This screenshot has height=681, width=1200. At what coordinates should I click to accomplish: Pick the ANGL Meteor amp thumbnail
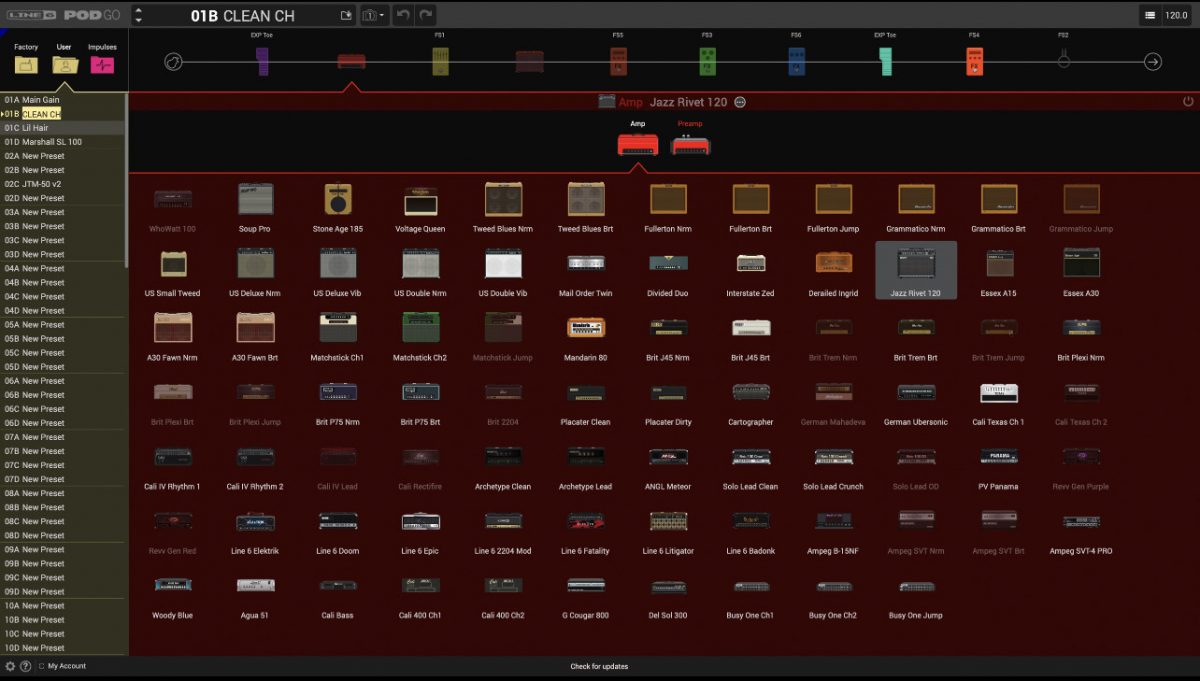click(x=668, y=456)
